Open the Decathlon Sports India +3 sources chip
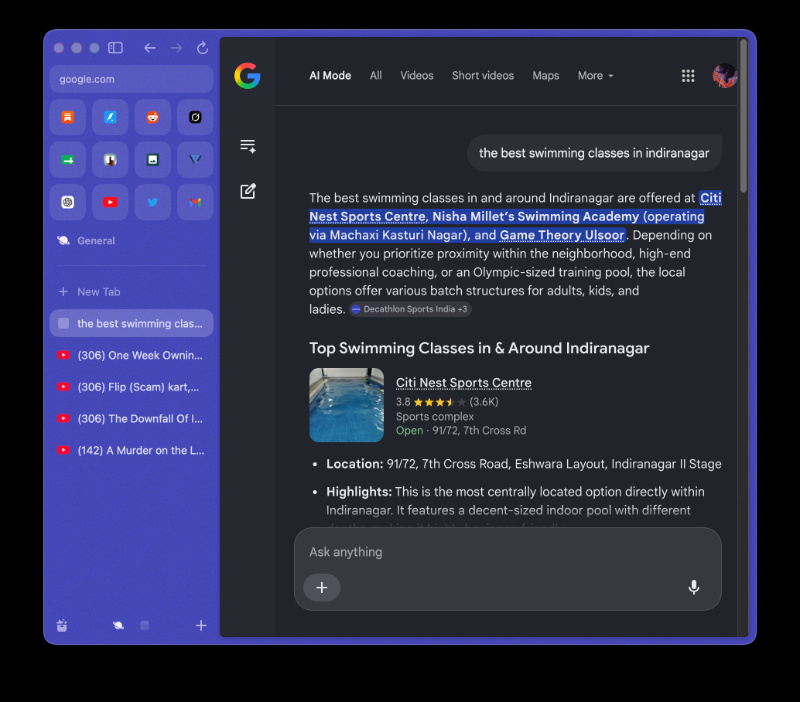This screenshot has height=702, width=800. tap(410, 309)
